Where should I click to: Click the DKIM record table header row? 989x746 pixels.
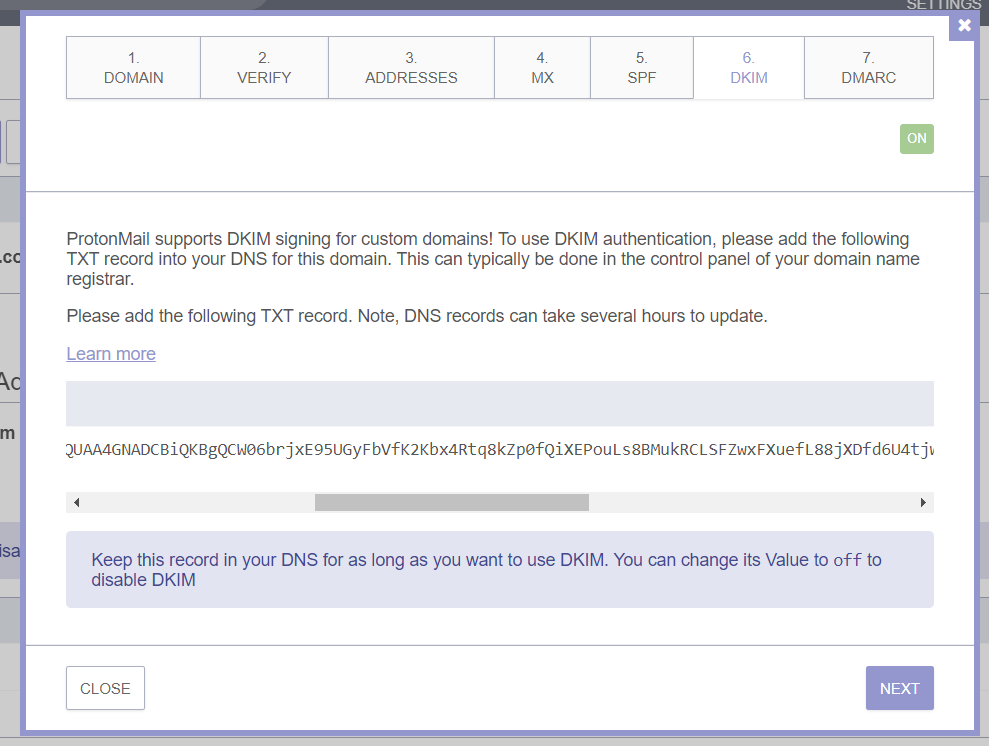pos(500,404)
